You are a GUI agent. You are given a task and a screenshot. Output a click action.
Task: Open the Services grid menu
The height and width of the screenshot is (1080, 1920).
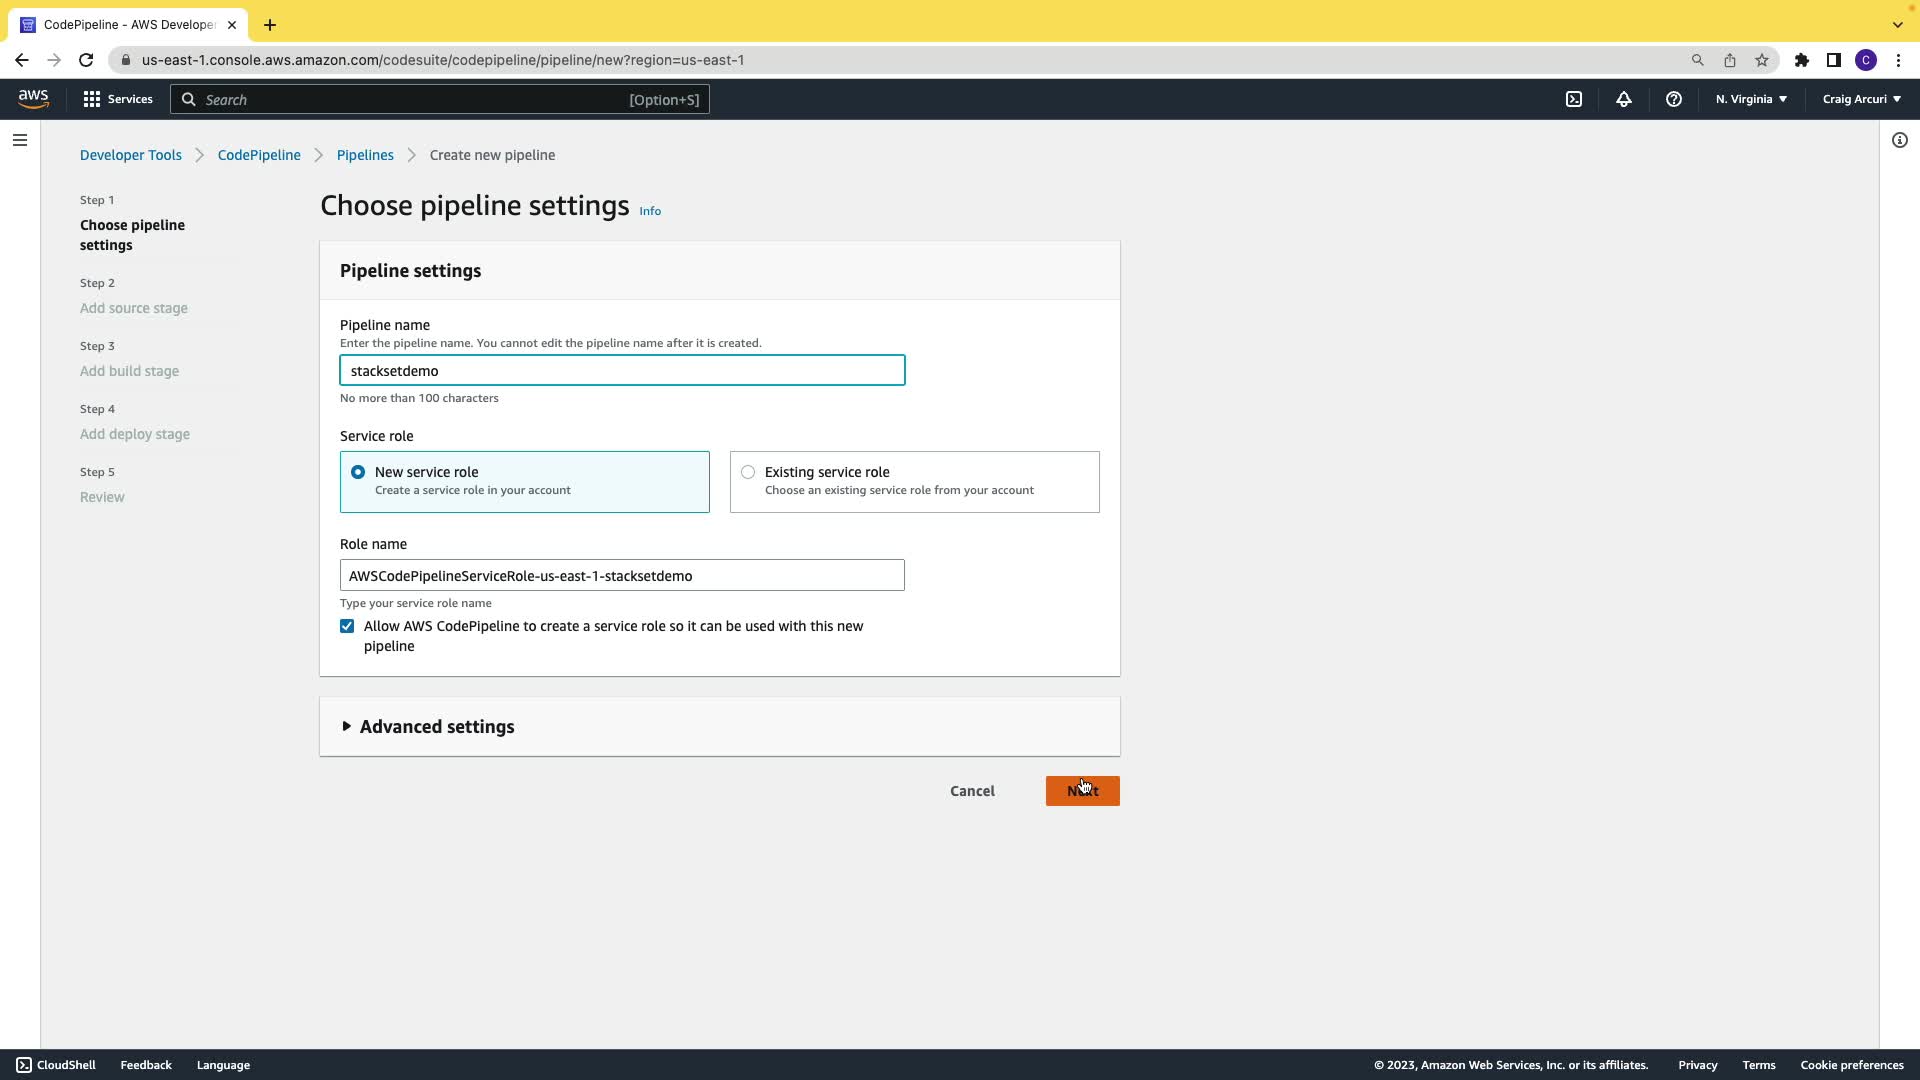tap(118, 99)
